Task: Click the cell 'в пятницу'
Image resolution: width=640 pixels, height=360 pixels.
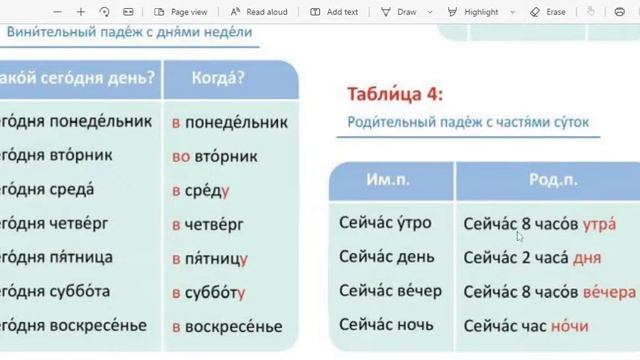Action: coord(210,259)
